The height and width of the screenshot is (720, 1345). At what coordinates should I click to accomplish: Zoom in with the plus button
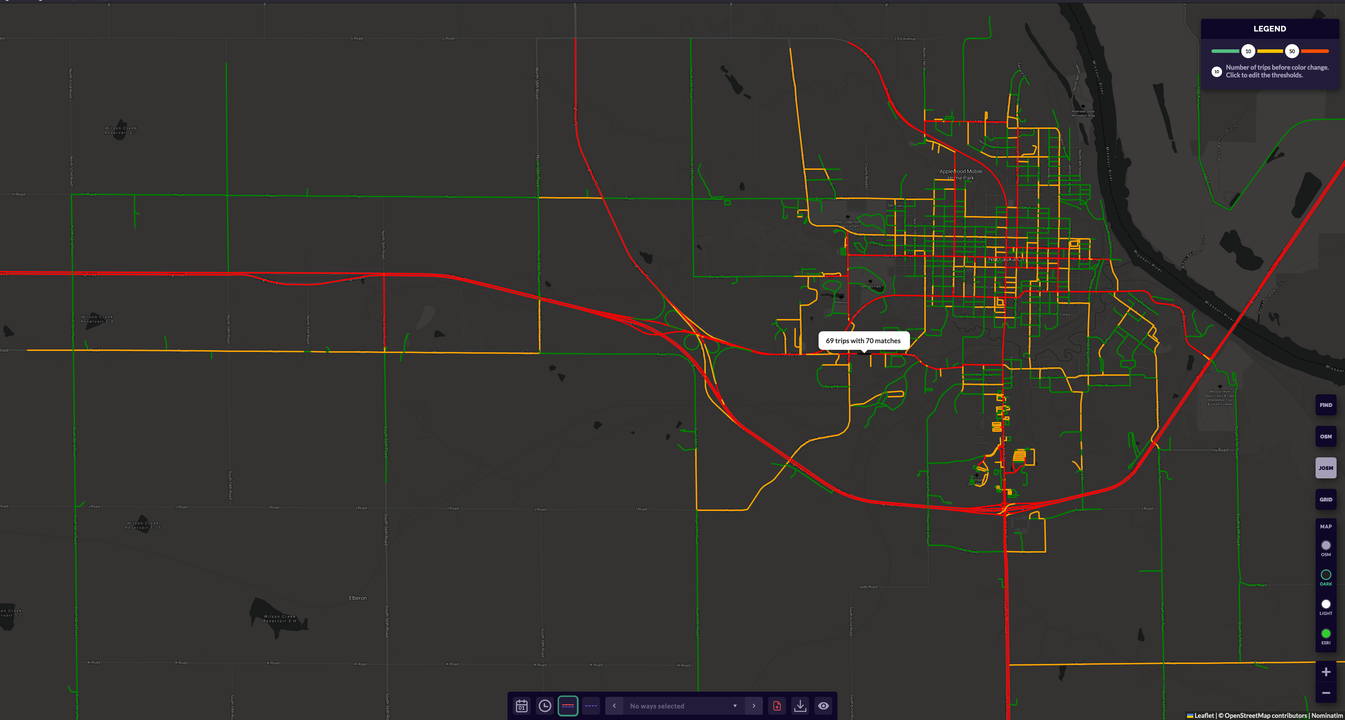pyautogui.click(x=1326, y=672)
